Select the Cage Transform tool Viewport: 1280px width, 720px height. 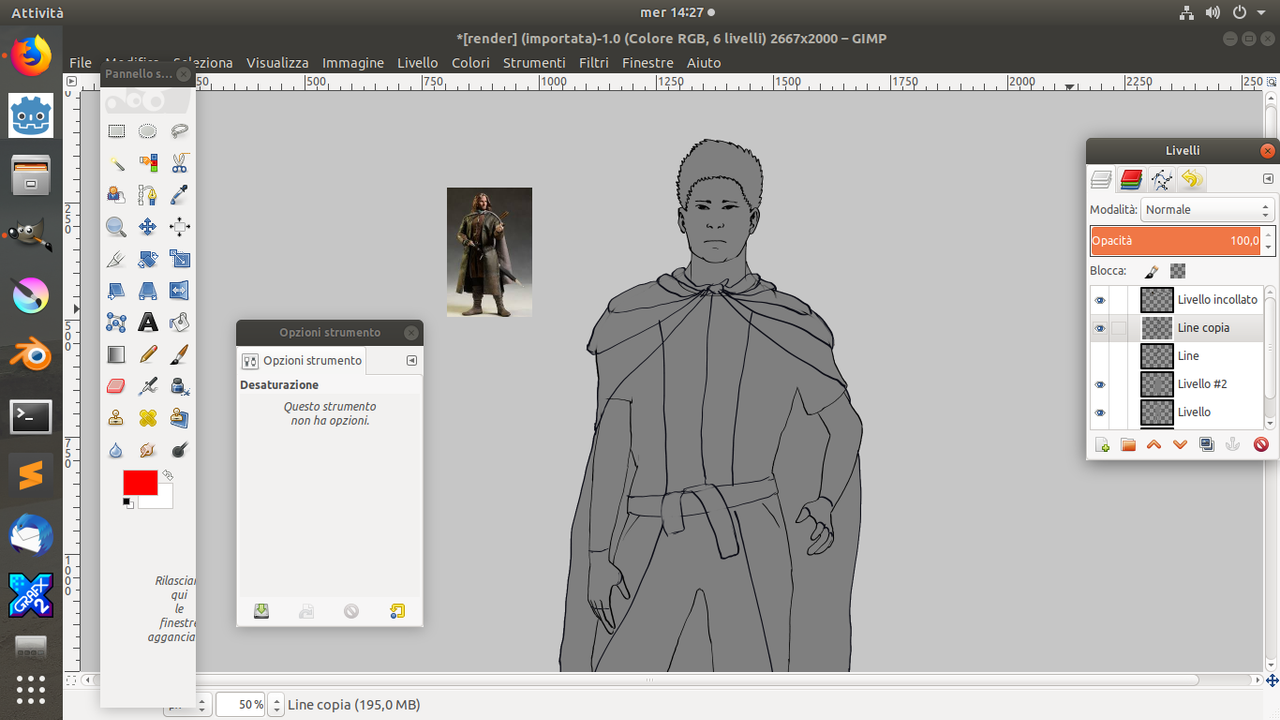pos(116,323)
